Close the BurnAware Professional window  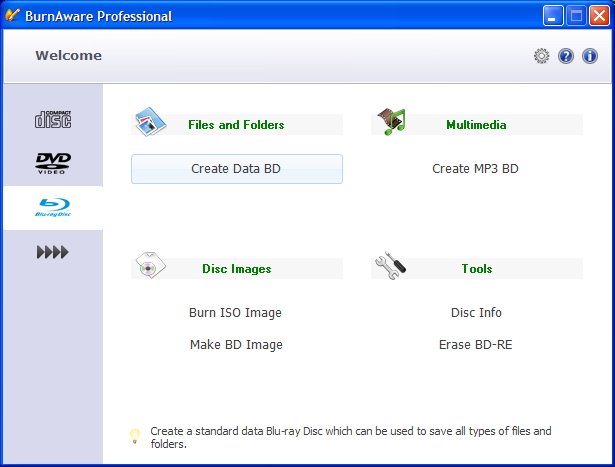(599, 16)
